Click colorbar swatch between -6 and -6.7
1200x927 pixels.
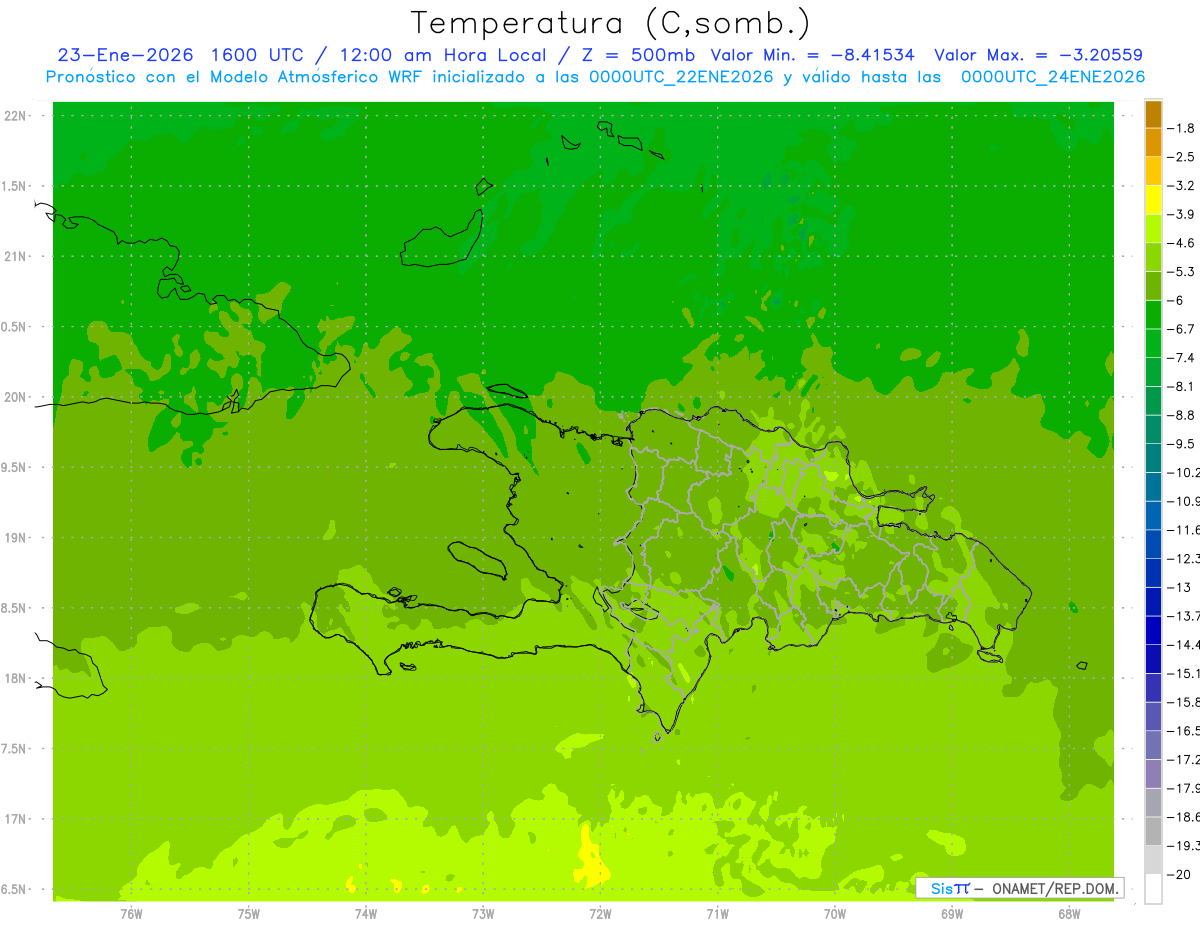pos(1153,315)
